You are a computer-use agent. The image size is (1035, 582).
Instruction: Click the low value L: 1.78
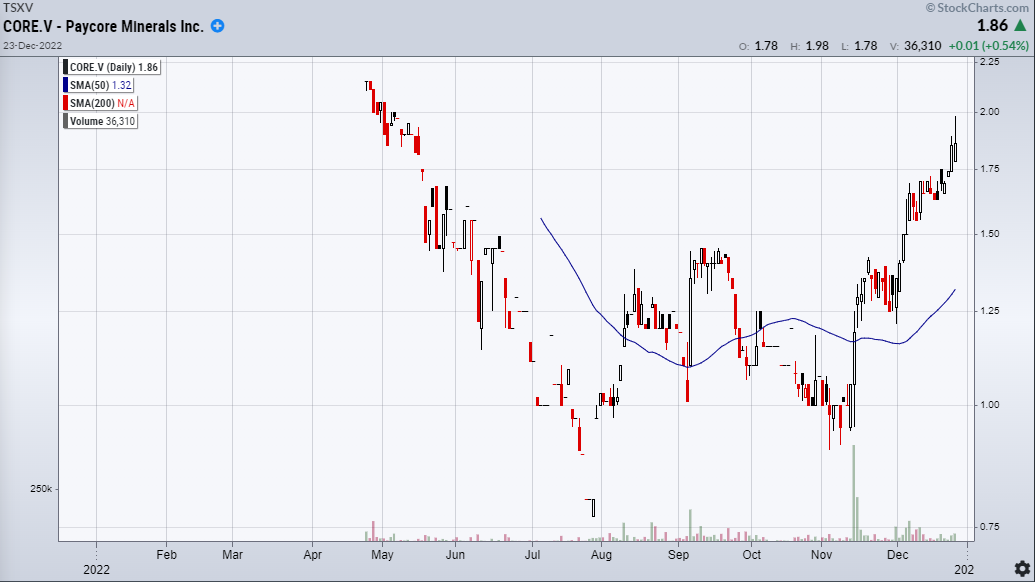click(859, 46)
